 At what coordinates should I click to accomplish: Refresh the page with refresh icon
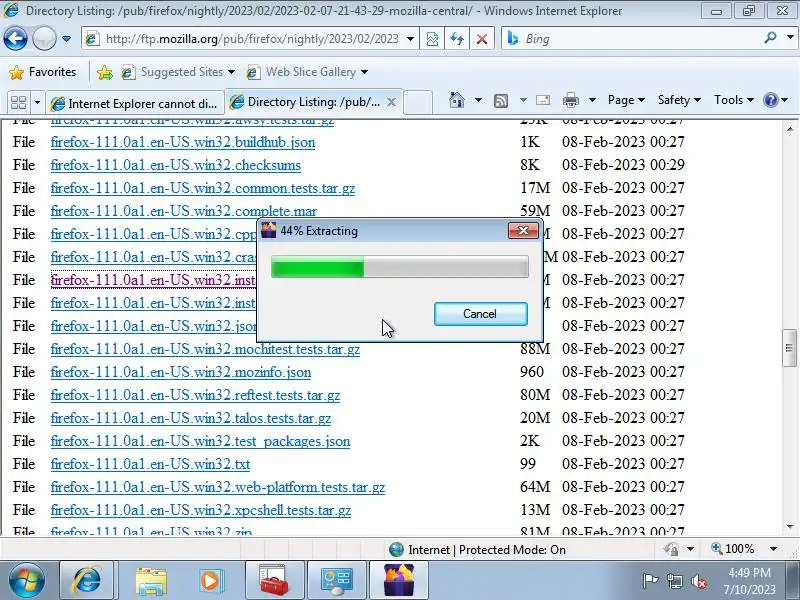coord(457,39)
